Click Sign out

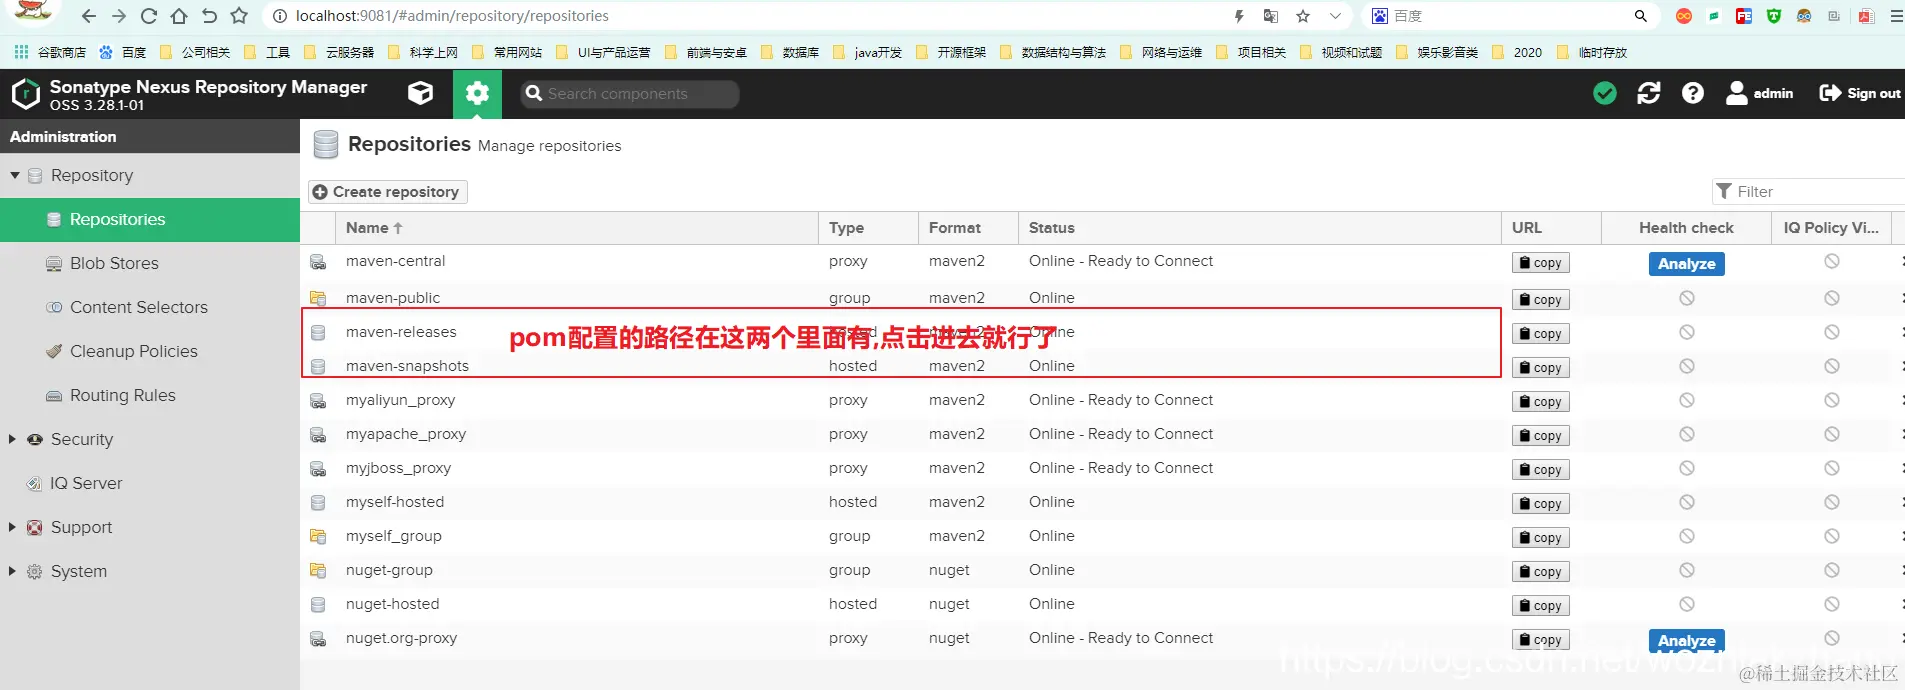1860,93
